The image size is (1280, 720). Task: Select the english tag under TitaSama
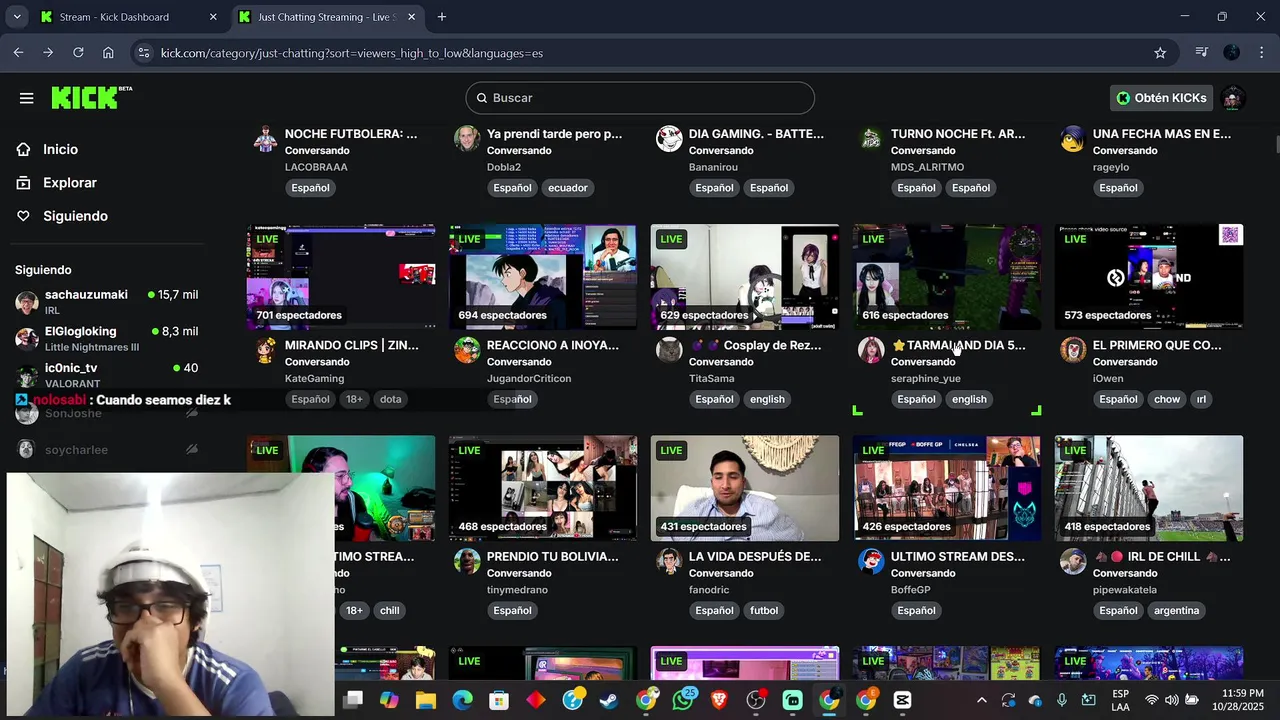pyautogui.click(x=767, y=399)
